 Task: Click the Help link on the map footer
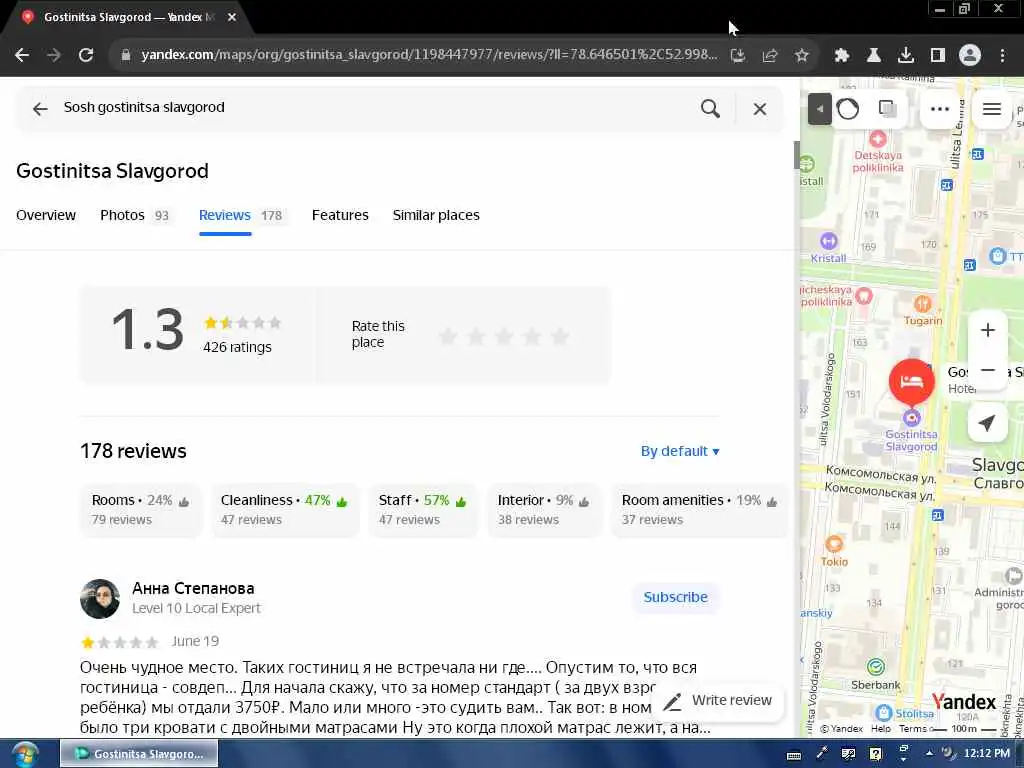pos(880,729)
